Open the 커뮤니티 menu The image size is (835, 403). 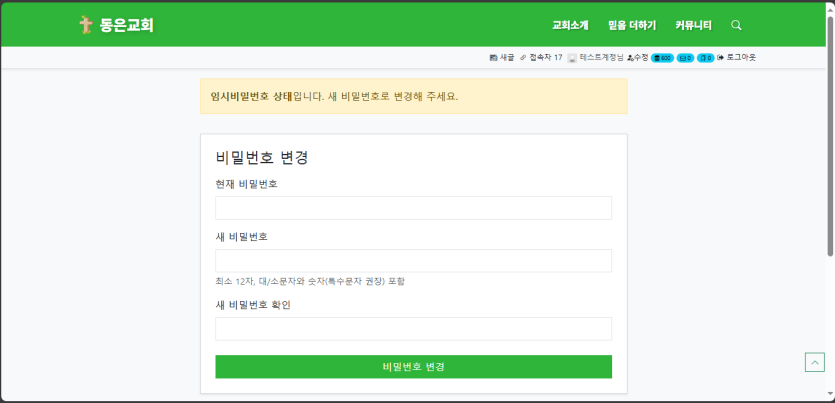coord(693,25)
